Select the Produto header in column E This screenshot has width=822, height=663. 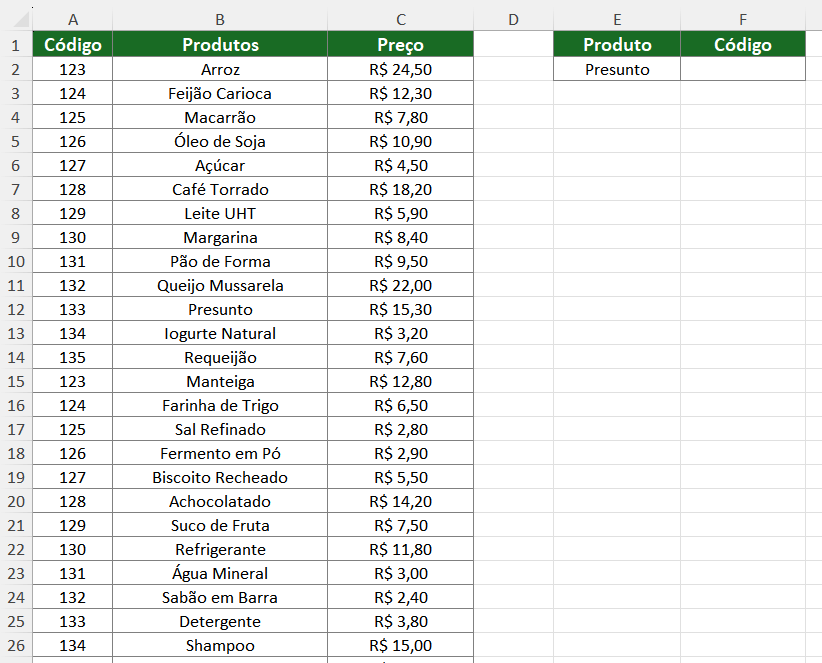click(x=617, y=45)
